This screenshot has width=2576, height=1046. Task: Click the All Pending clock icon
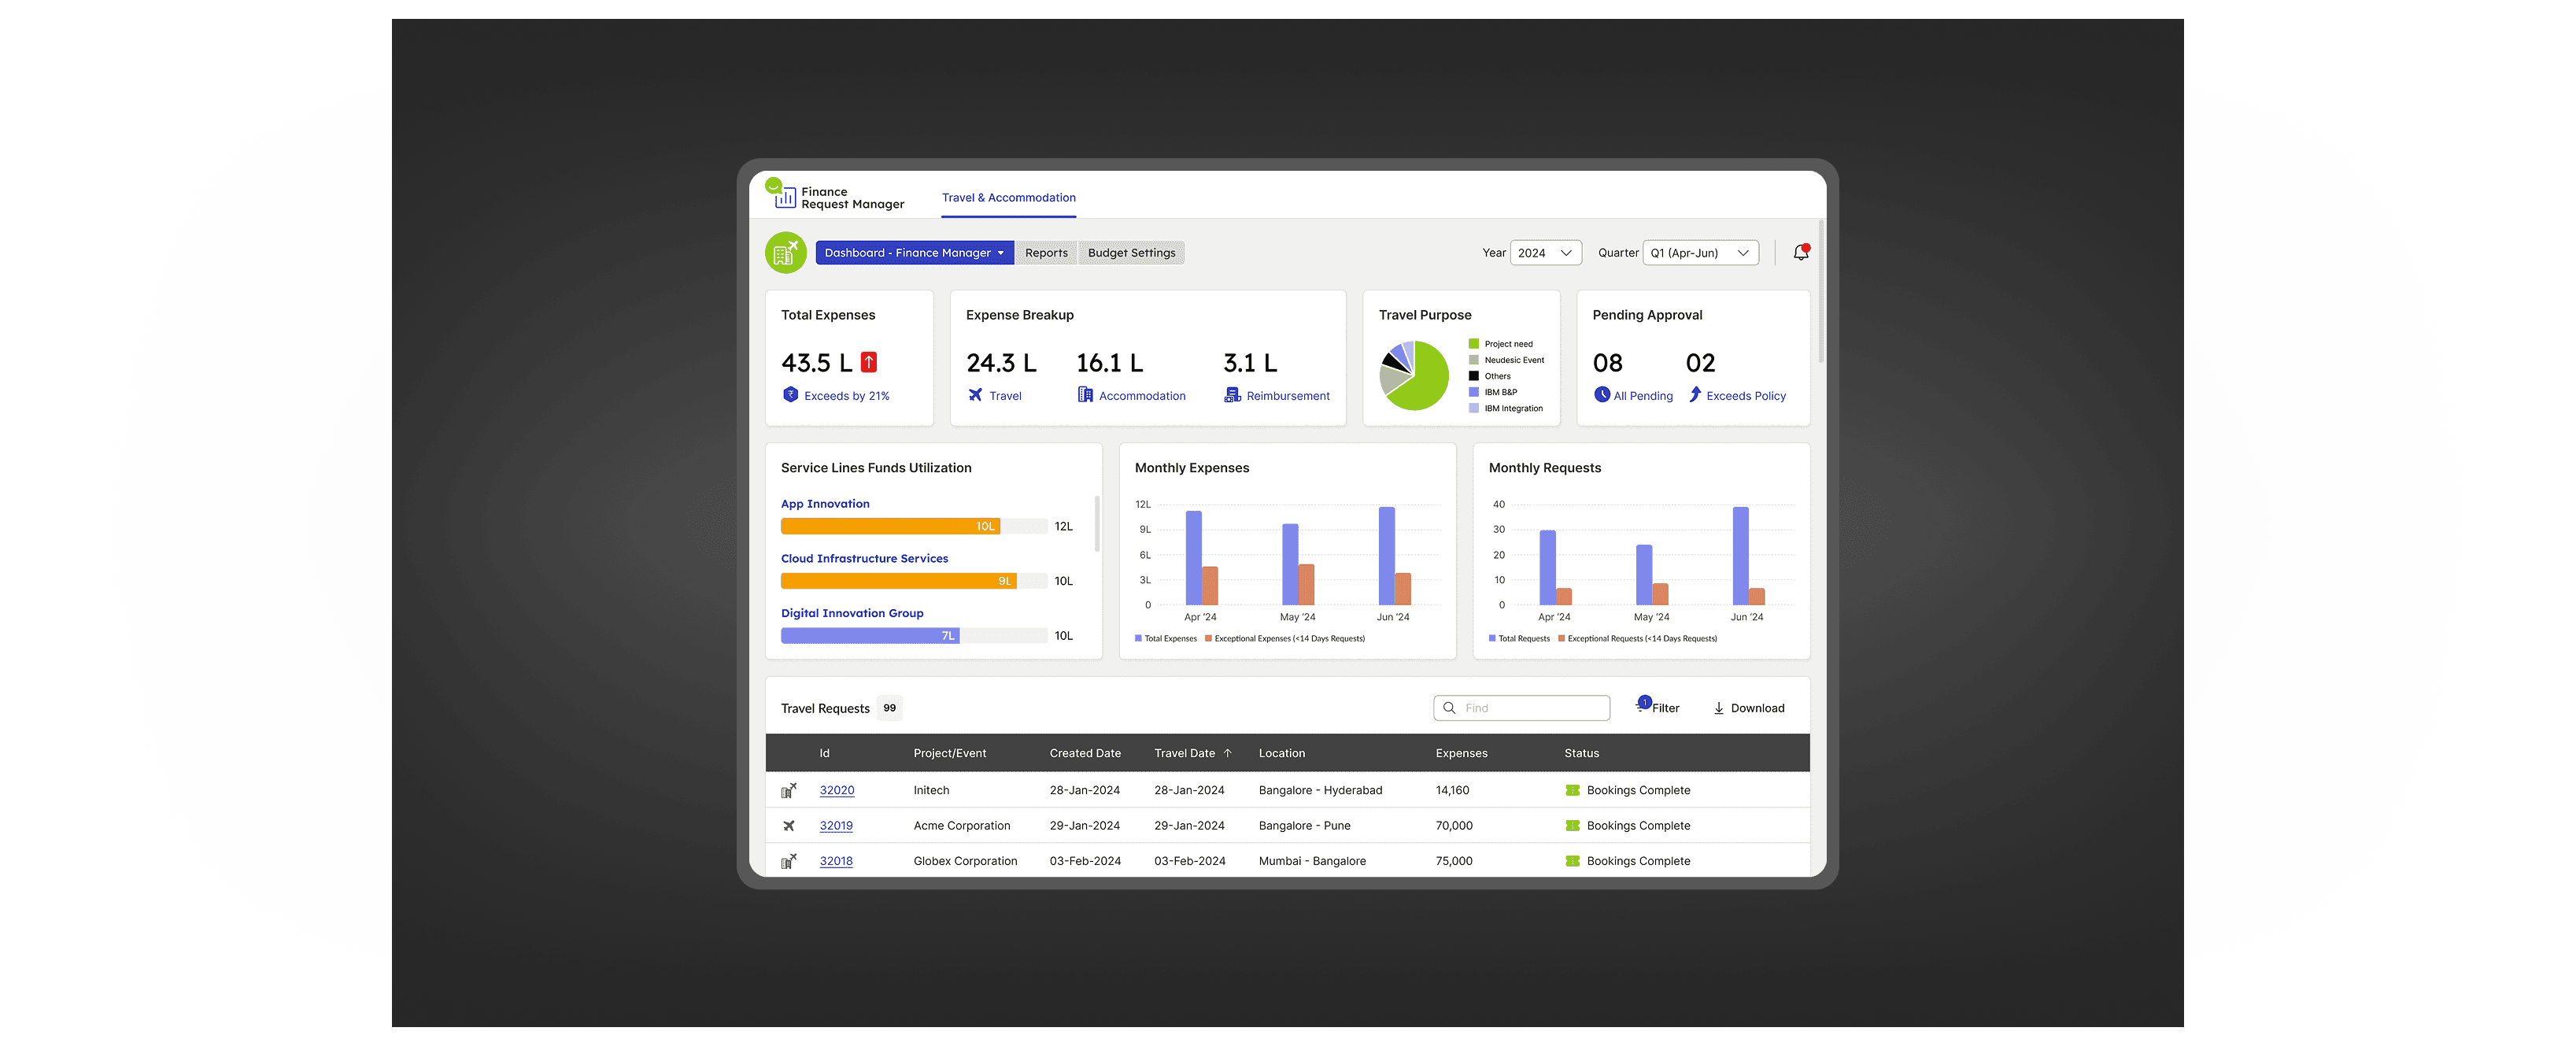[1602, 395]
